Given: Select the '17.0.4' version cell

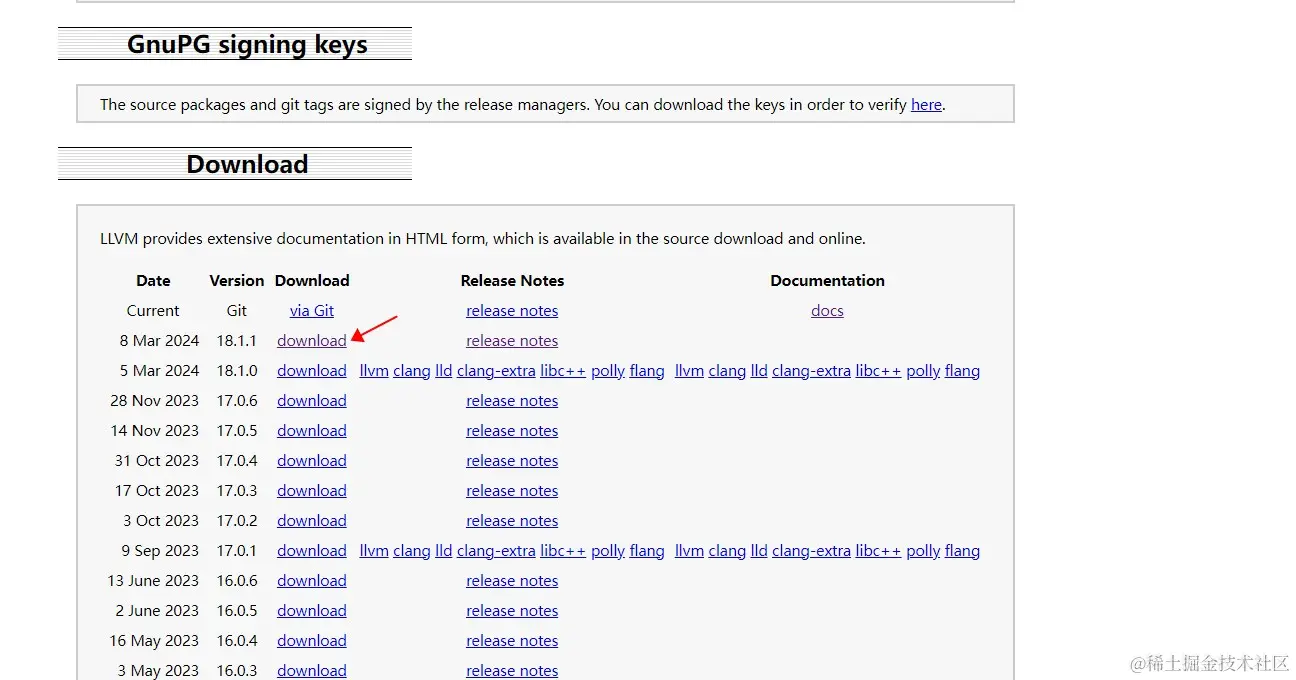Looking at the screenshot, I should click(237, 461).
